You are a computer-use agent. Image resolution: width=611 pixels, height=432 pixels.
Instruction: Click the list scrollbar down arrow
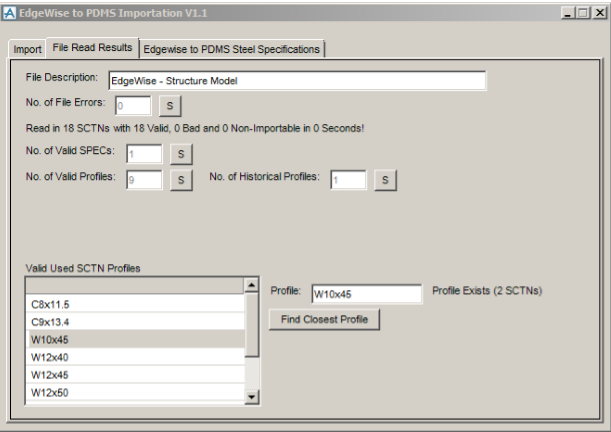(x=252, y=397)
